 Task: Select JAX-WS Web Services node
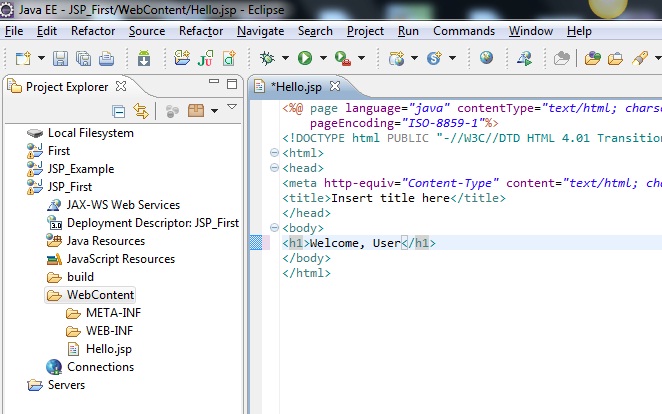pyautogui.click(x=113, y=205)
